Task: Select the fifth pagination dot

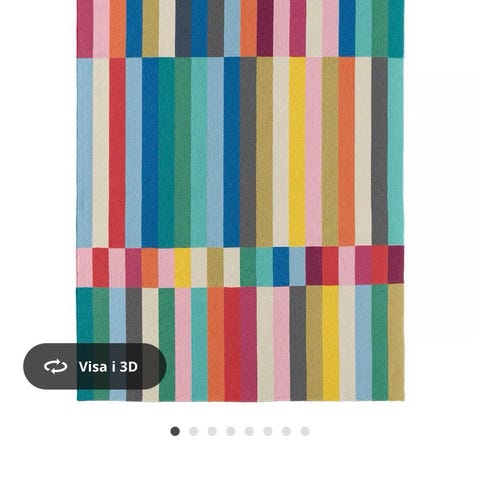Action: pos(249,431)
